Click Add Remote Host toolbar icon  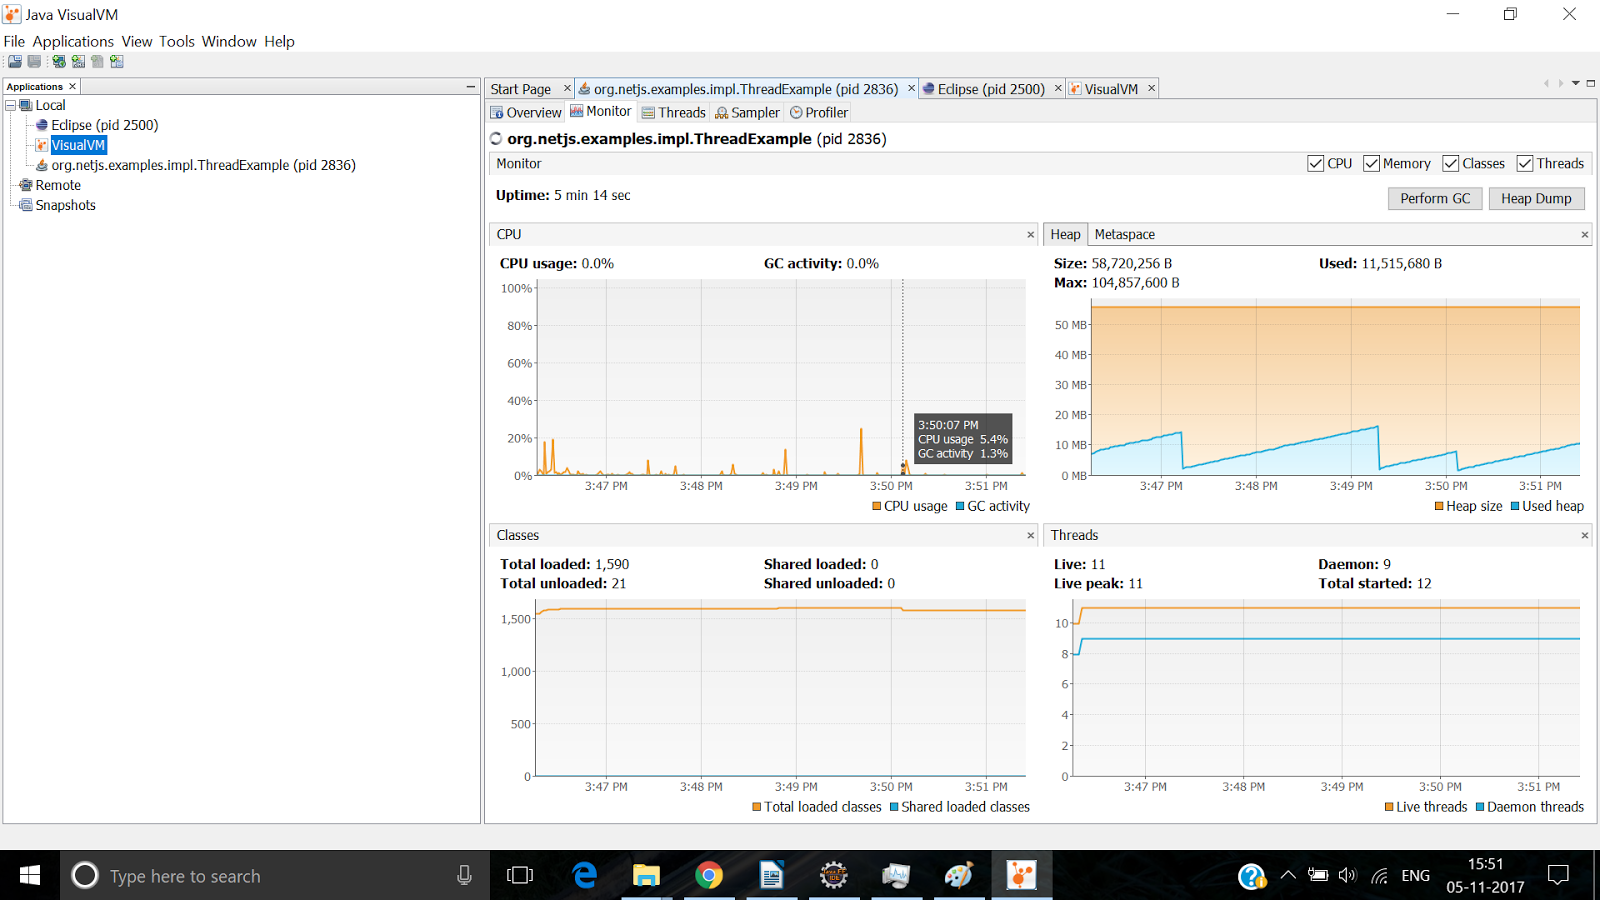[x=59, y=62]
